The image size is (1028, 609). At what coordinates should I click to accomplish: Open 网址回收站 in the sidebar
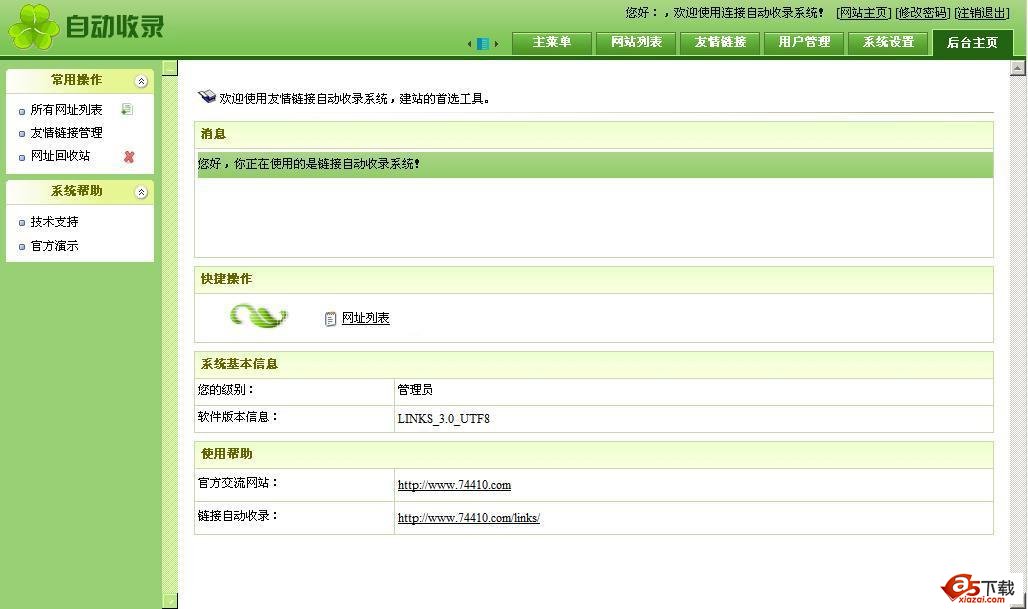pyautogui.click(x=60, y=156)
